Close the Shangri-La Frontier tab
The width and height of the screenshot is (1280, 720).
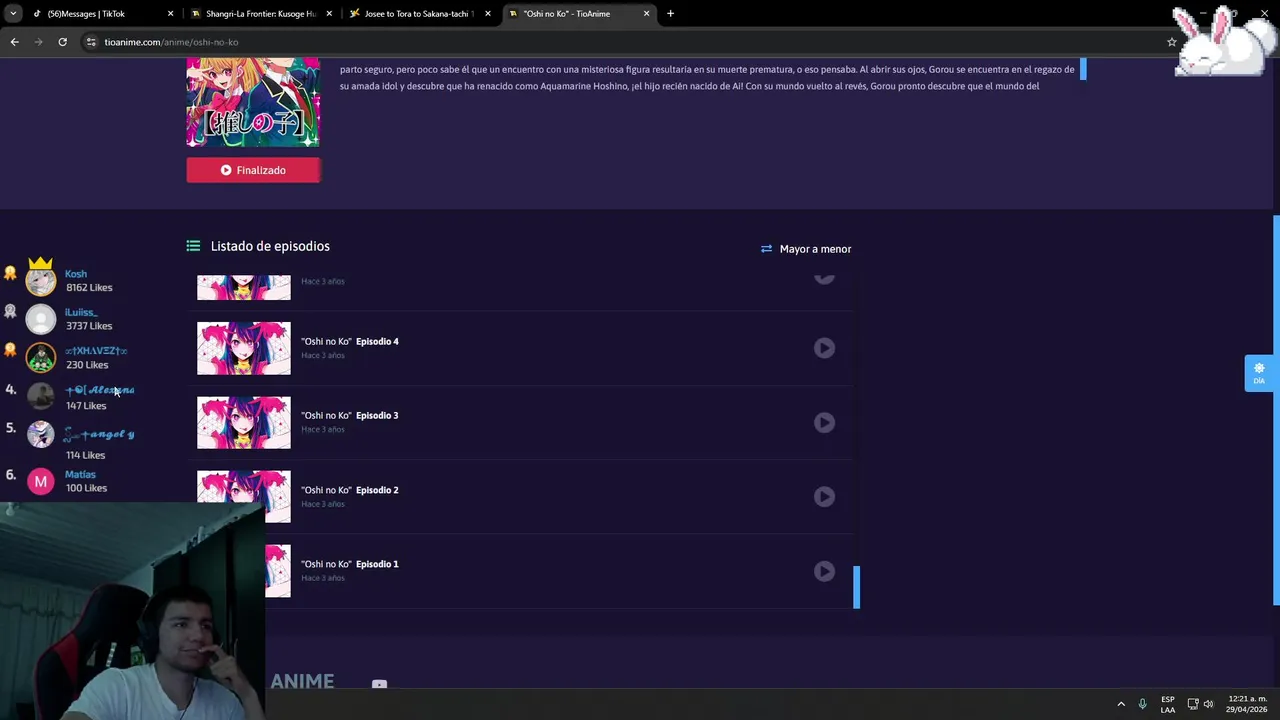329,14
